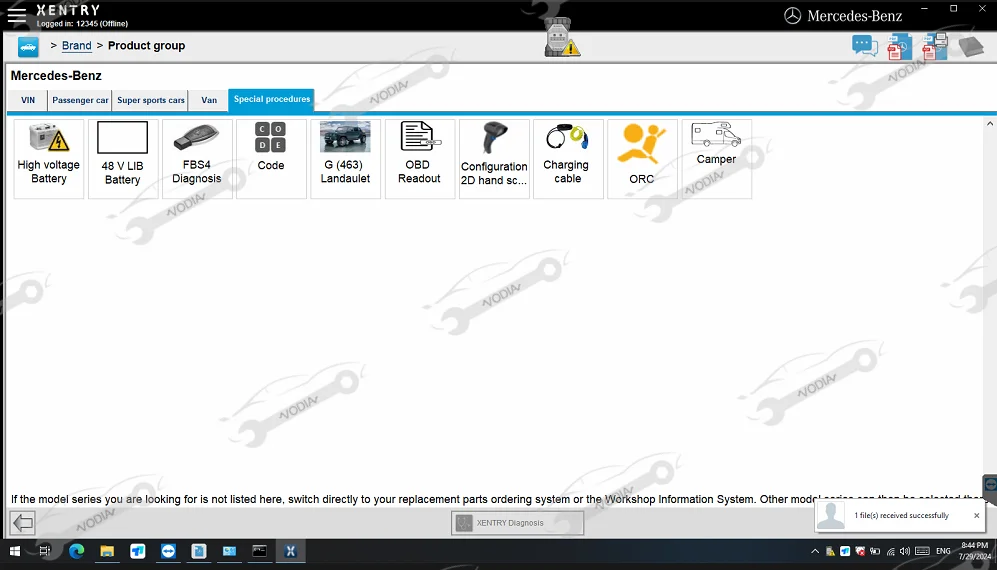Image resolution: width=997 pixels, height=570 pixels.
Task: Select the Special procedures tab
Action: pyautogui.click(x=272, y=100)
